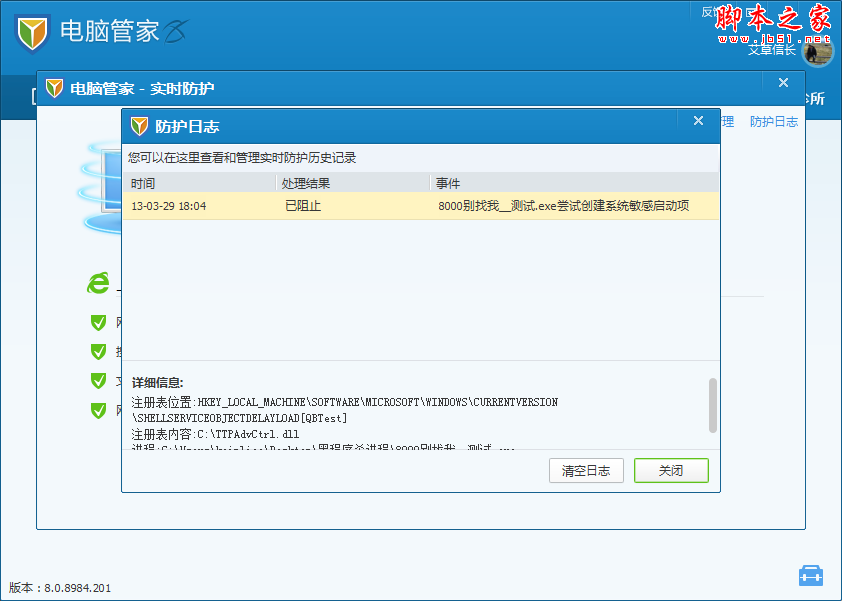
Task: Close the 电脑管家 - 实时防护 window
Action: [783, 83]
